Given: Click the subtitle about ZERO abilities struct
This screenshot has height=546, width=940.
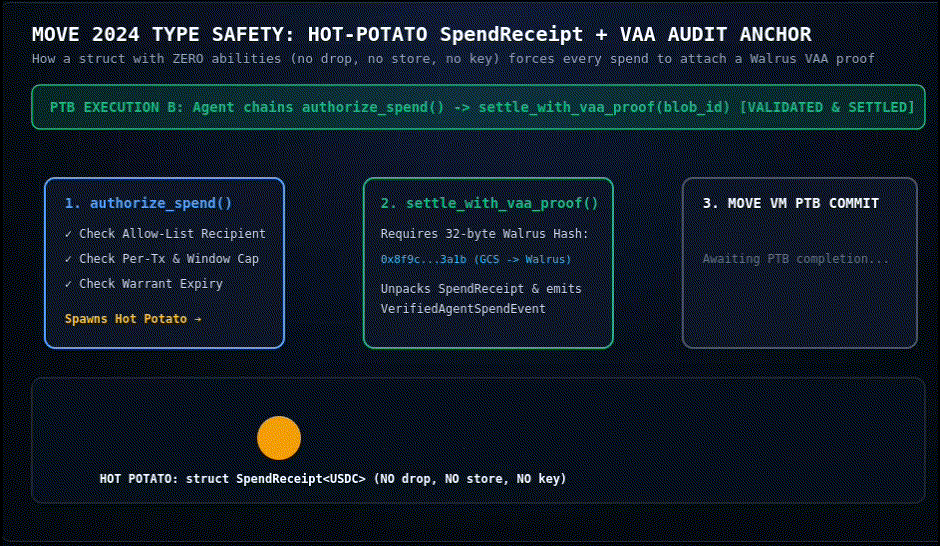Looking at the screenshot, I should (x=453, y=59).
